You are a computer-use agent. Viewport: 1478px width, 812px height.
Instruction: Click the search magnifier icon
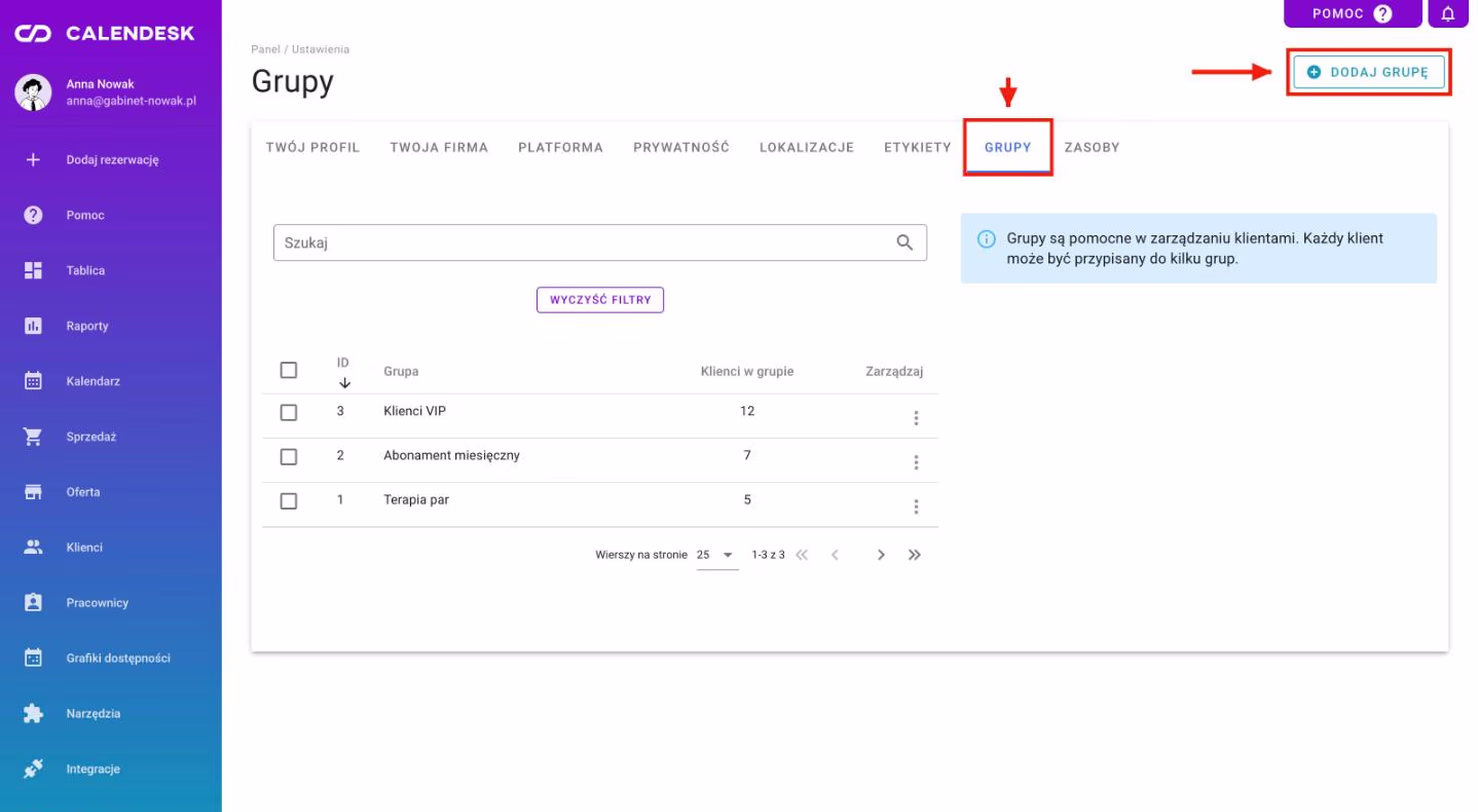point(905,242)
